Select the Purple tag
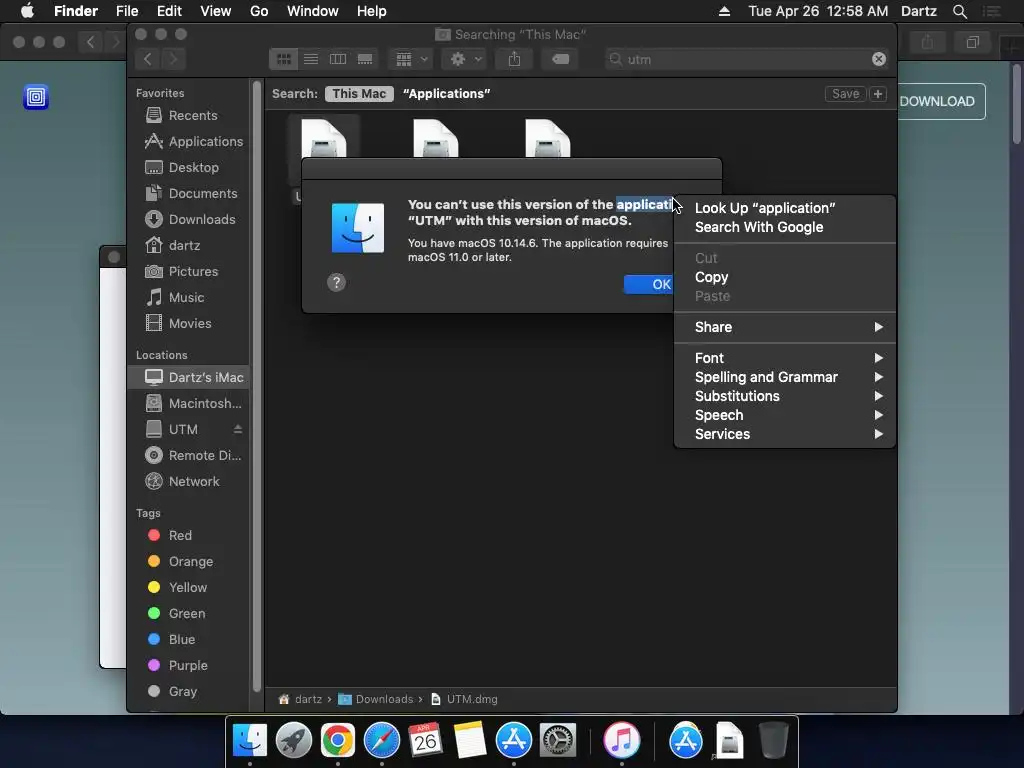The width and height of the screenshot is (1024, 768). 189,666
